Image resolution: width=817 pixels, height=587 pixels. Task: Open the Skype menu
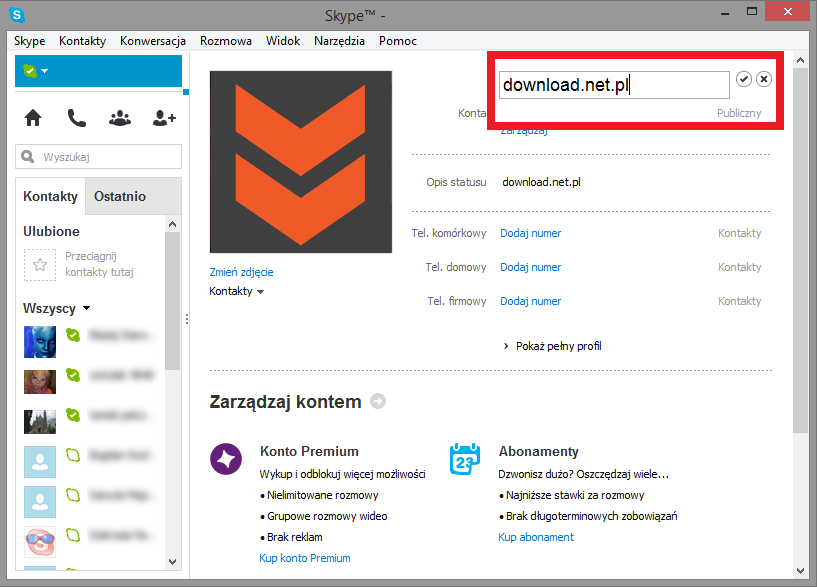[30, 41]
